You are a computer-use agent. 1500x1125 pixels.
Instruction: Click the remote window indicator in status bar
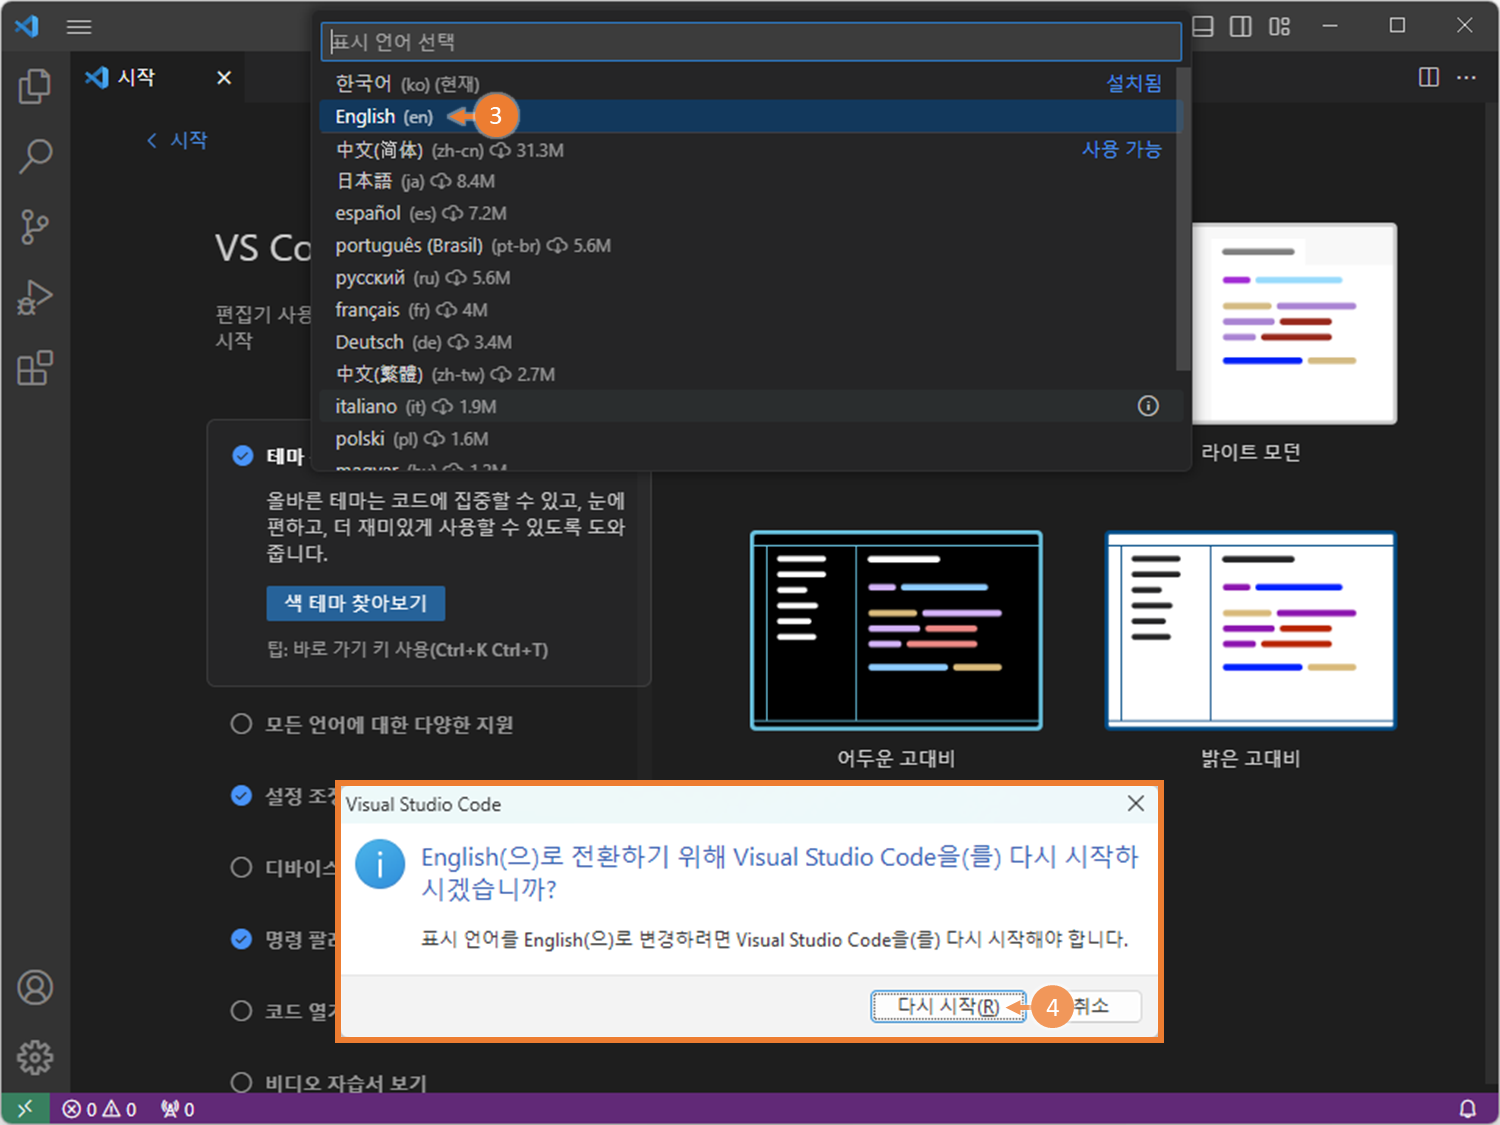pyautogui.click(x=25, y=1108)
